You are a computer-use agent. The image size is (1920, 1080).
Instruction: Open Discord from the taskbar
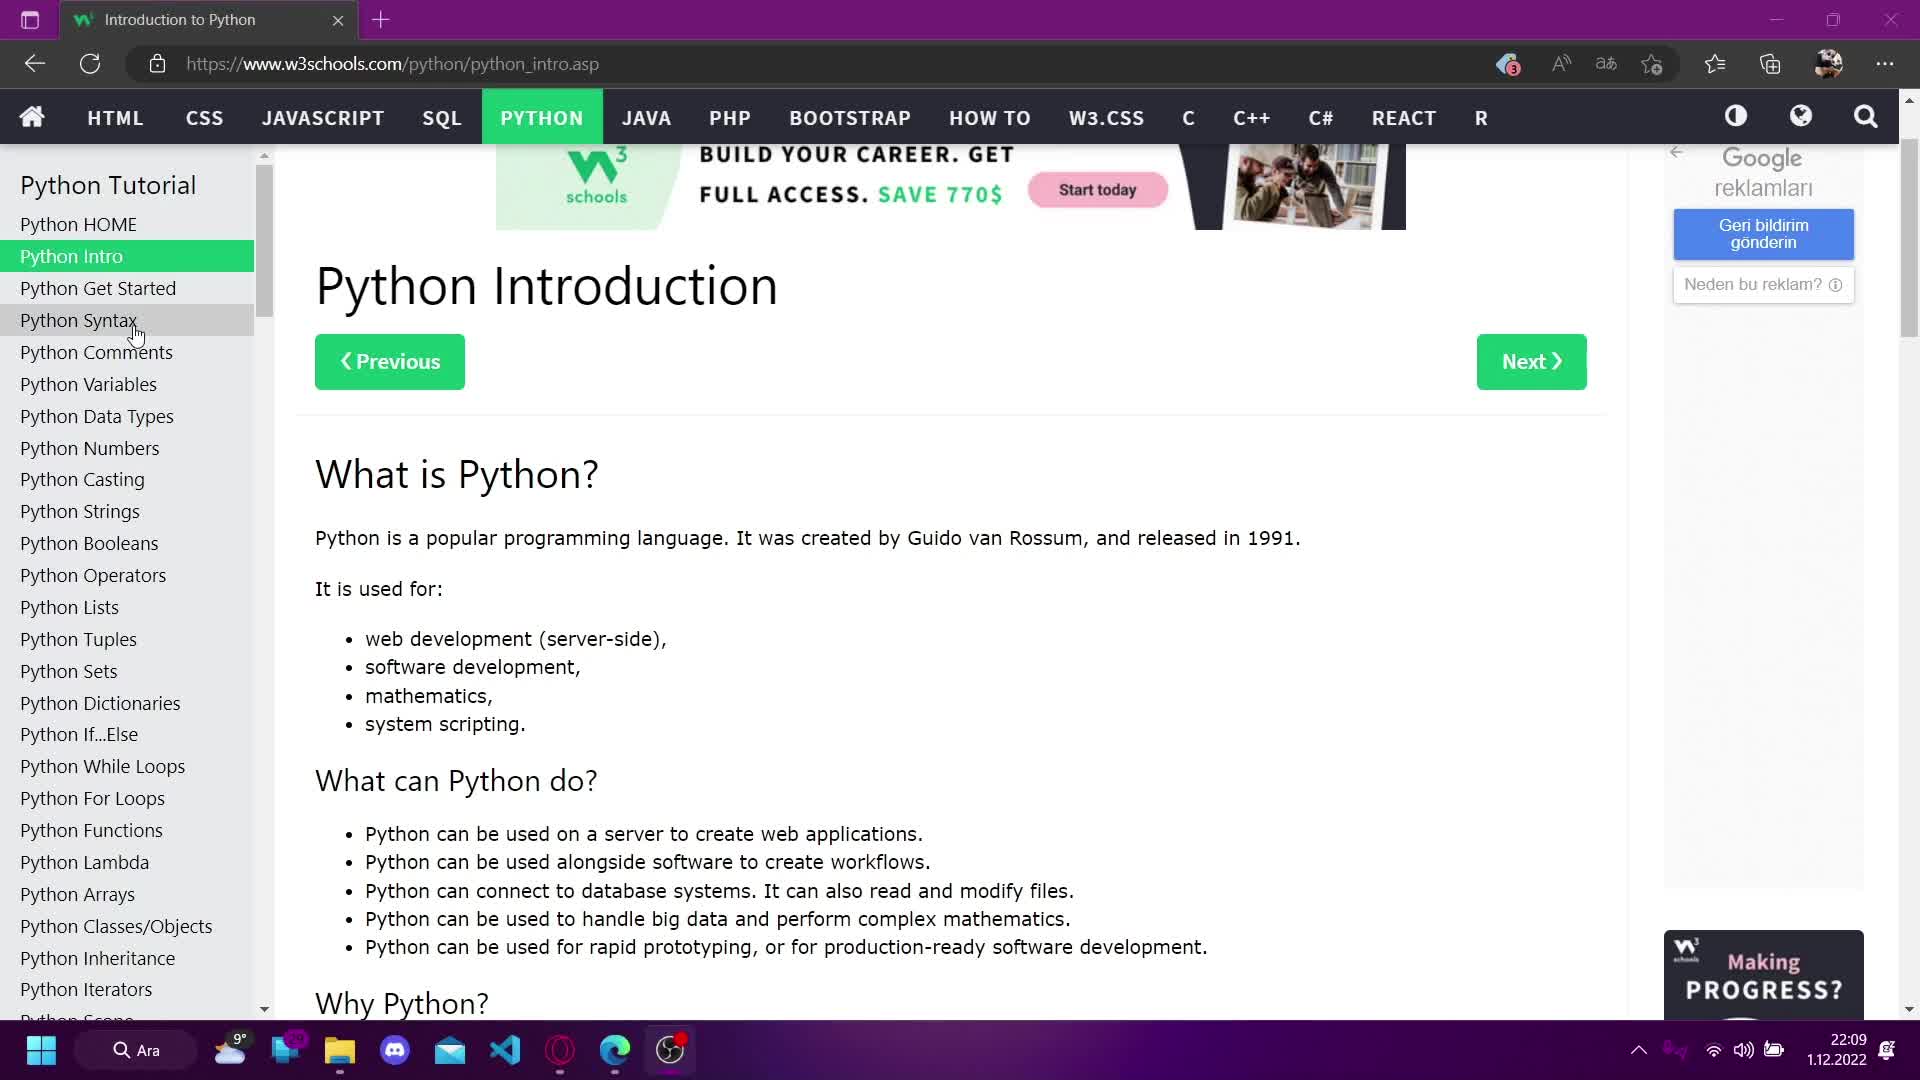pyautogui.click(x=395, y=1050)
